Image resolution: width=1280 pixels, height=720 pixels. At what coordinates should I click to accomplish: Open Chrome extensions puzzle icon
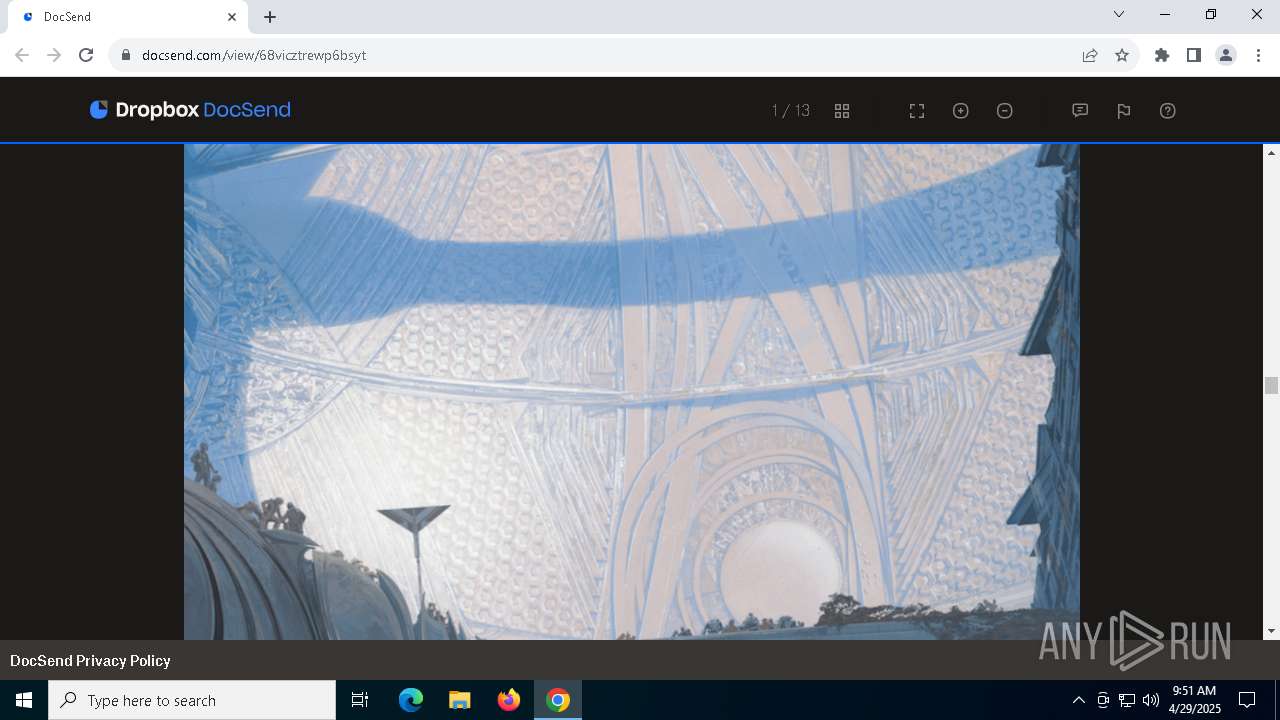1162,55
